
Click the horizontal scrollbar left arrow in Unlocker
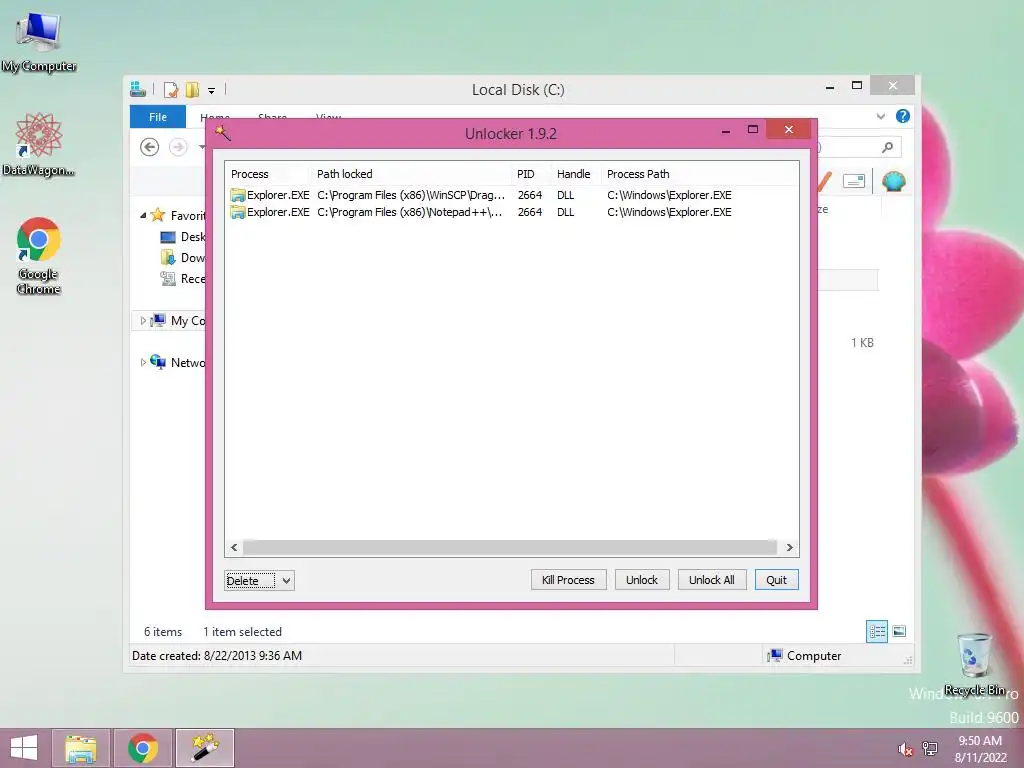tap(234, 547)
